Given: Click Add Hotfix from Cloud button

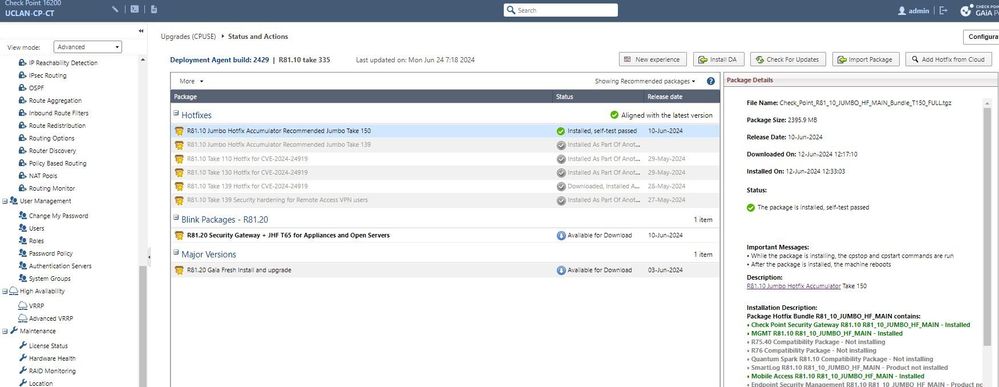Looking at the screenshot, I should pyautogui.click(x=948, y=59).
